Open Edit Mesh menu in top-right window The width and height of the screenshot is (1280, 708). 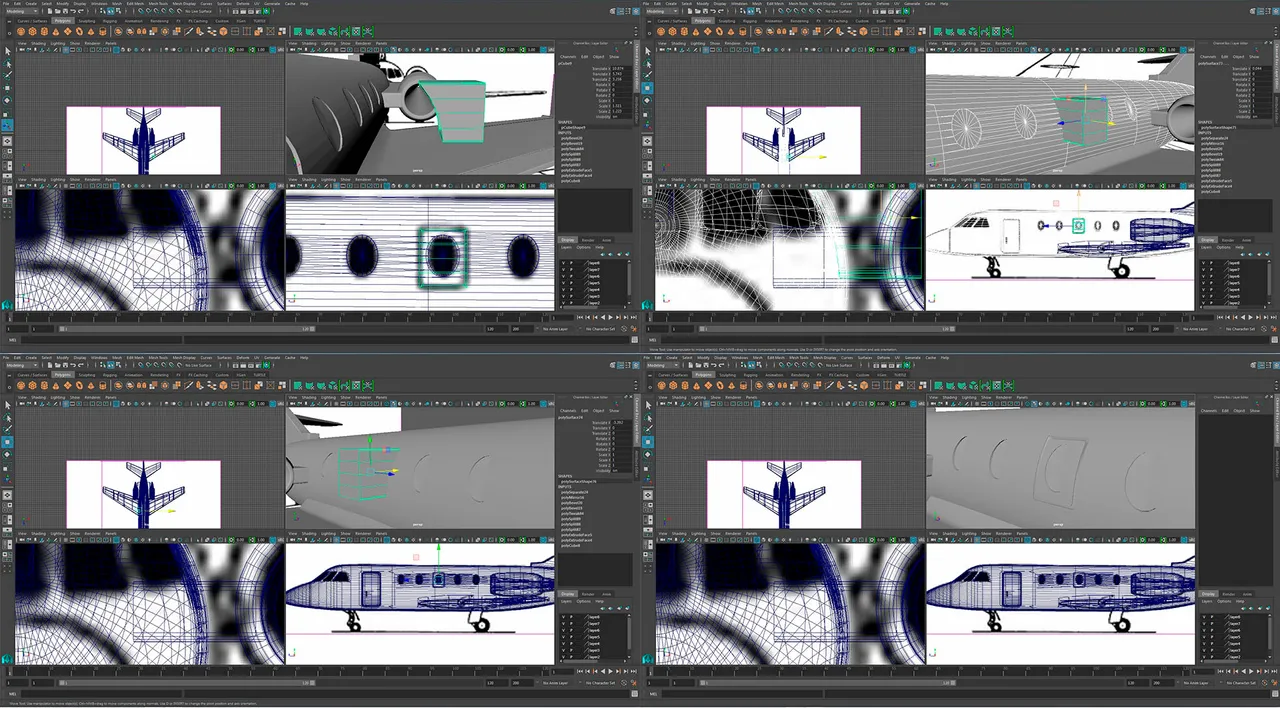pyautogui.click(x=777, y=4)
